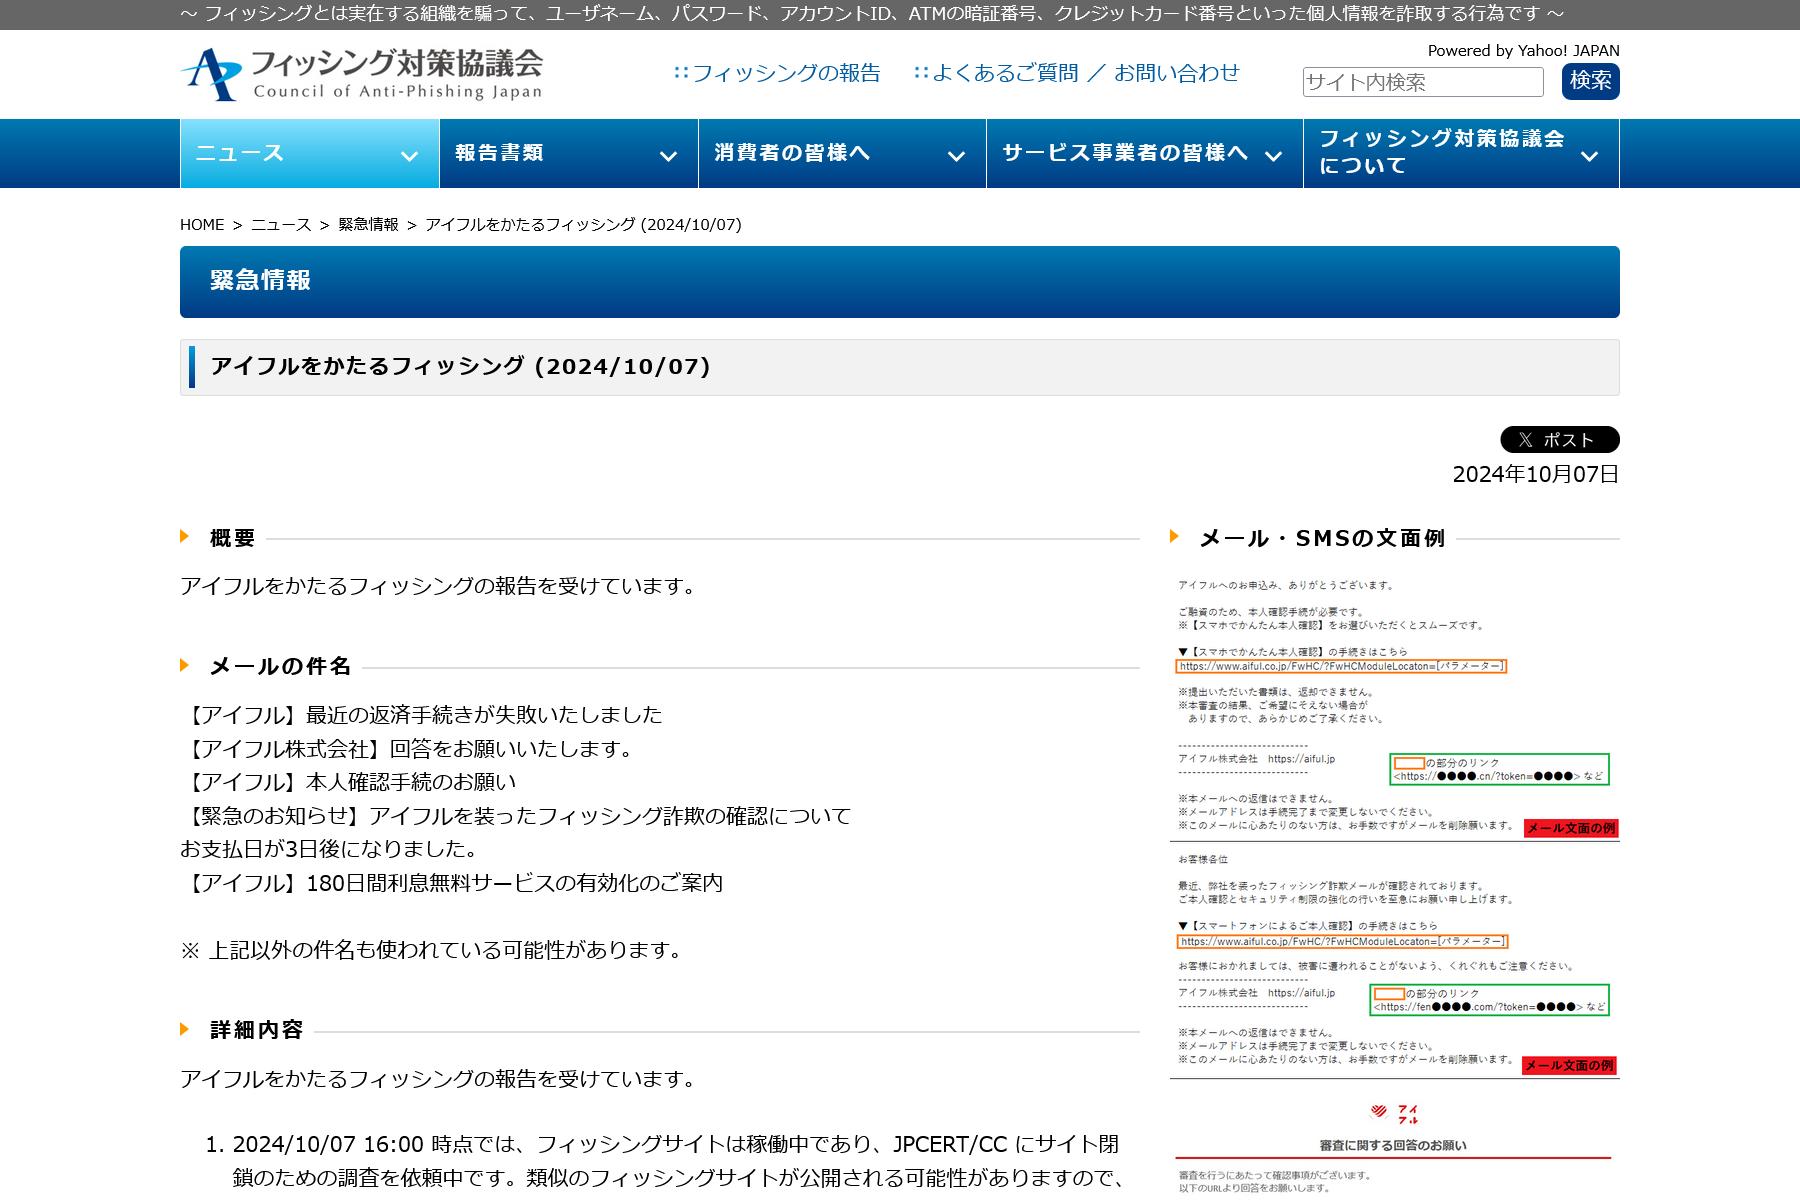Expand 報告書類 menu chevron

tap(668, 156)
